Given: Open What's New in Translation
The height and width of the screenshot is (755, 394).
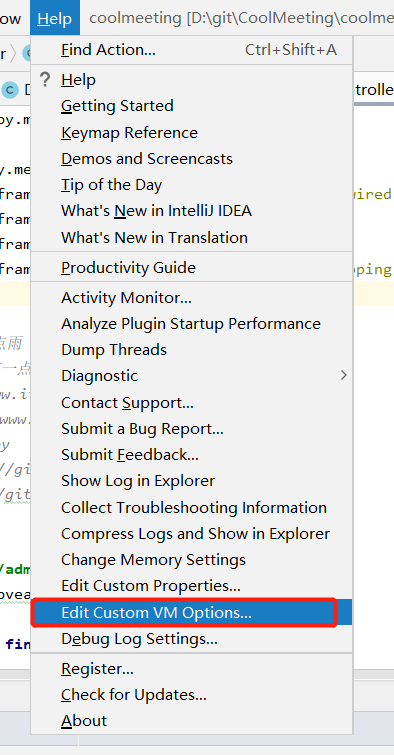Looking at the screenshot, I should (192, 237).
